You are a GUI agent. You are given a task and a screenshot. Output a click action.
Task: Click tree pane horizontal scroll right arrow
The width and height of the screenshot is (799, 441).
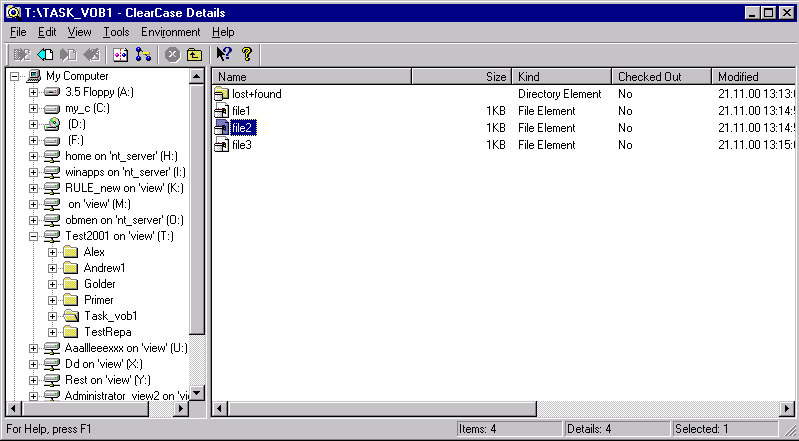click(181, 408)
